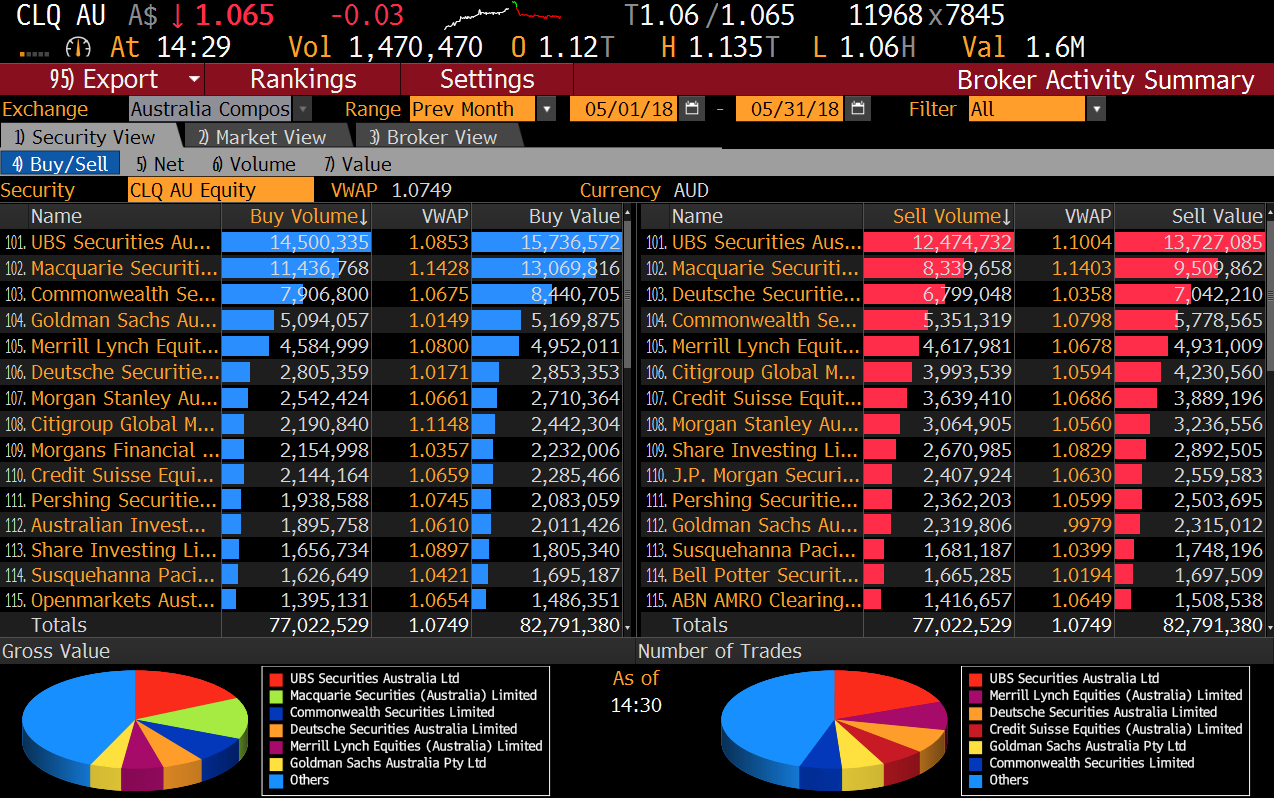Screen dimensions: 1274x798
Task: Click yellow Goldman Sachs swatch in Trades legend
Action: tap(975, 746)
